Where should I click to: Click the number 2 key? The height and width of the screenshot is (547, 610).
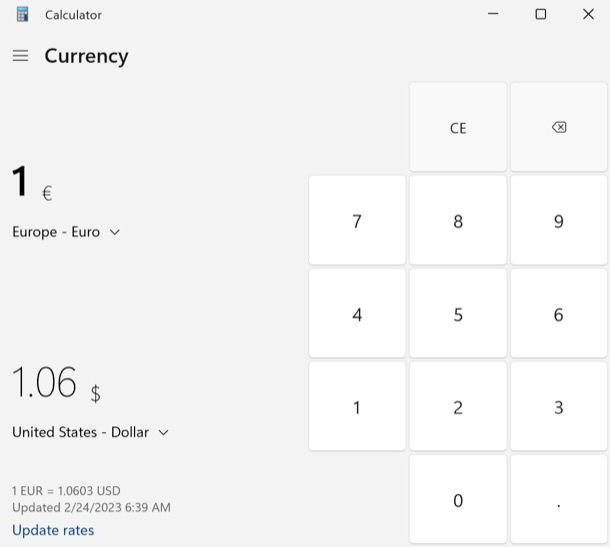click(458, 407)
